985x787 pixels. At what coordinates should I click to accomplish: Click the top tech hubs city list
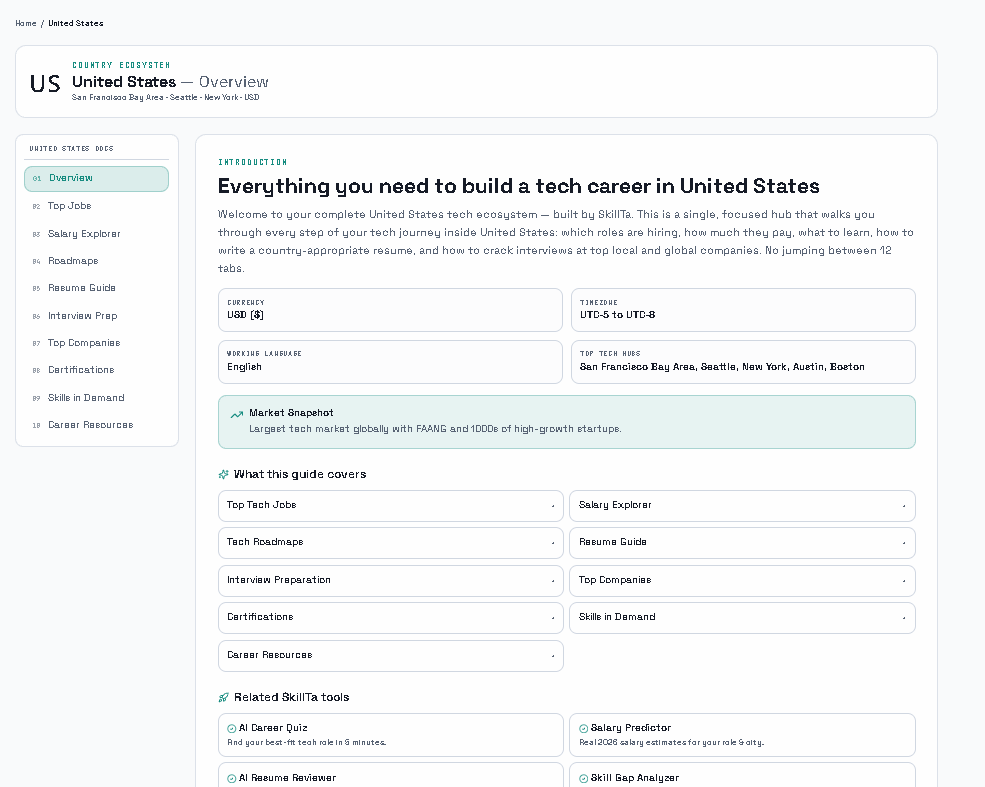tap(722, 367)
